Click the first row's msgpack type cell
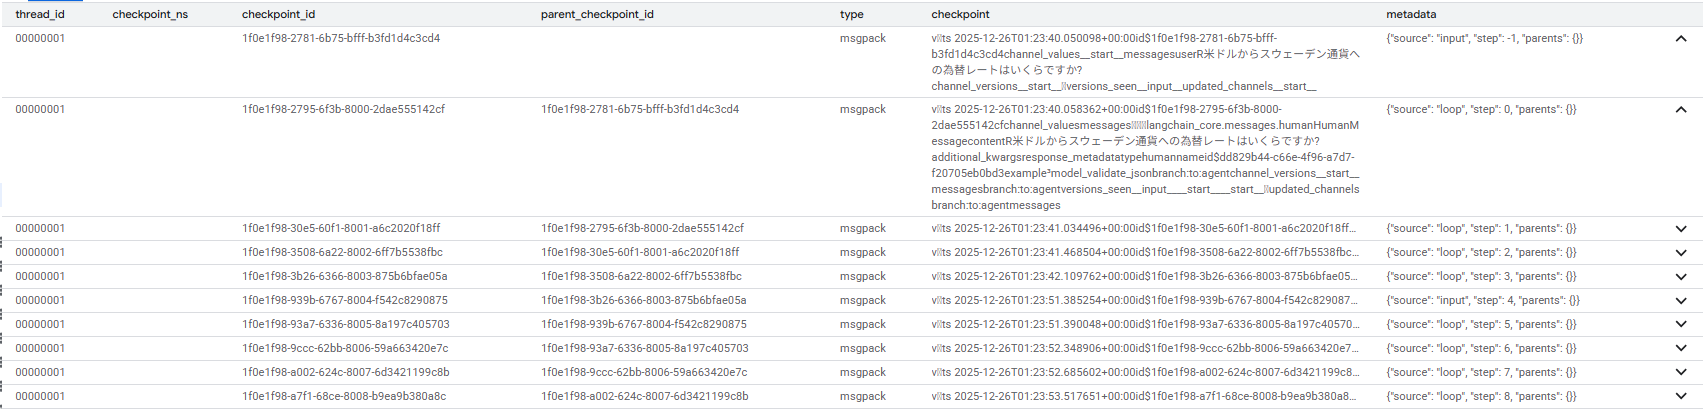Viewport: 1703px width, 409px height. (x=862, y=38)
